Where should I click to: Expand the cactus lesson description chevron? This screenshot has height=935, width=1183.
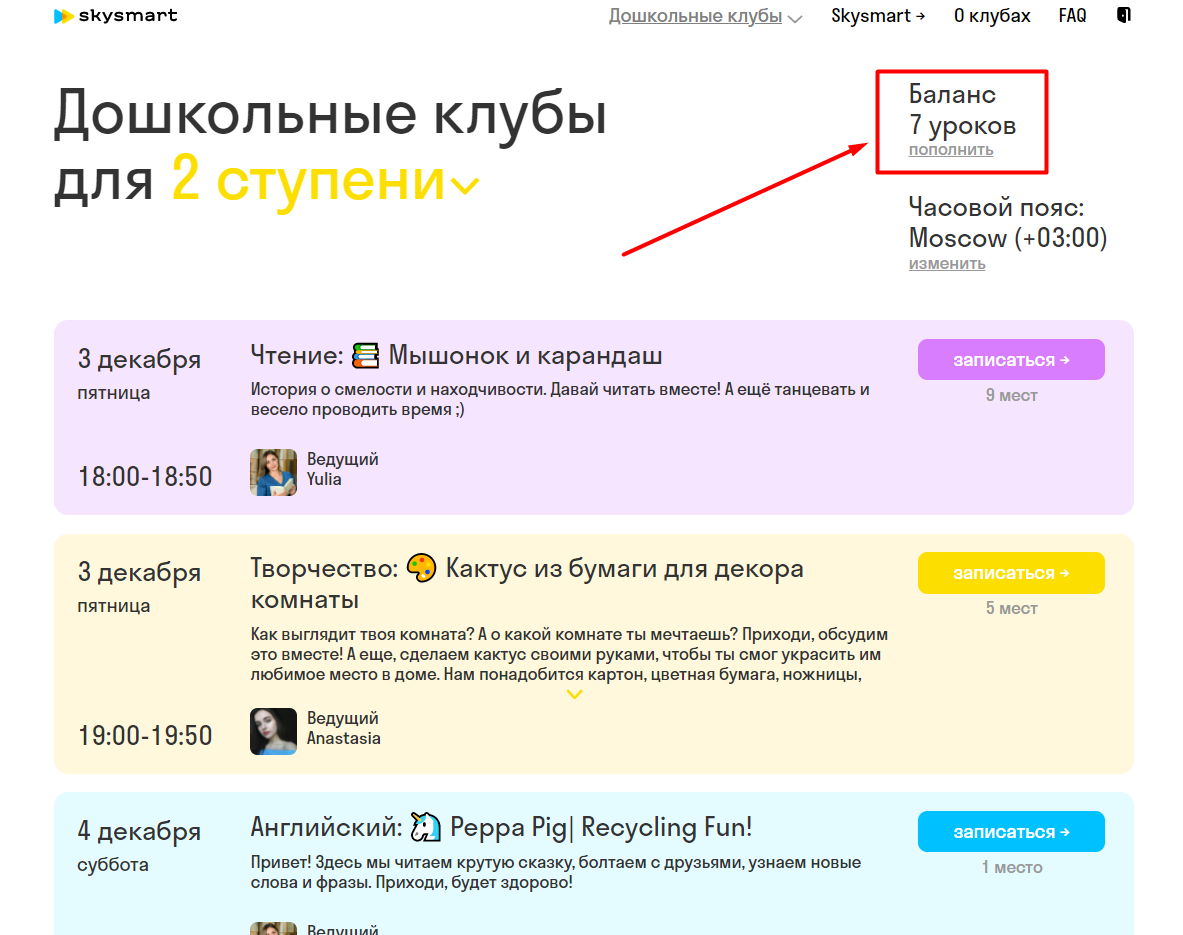[x=575, y=694]
